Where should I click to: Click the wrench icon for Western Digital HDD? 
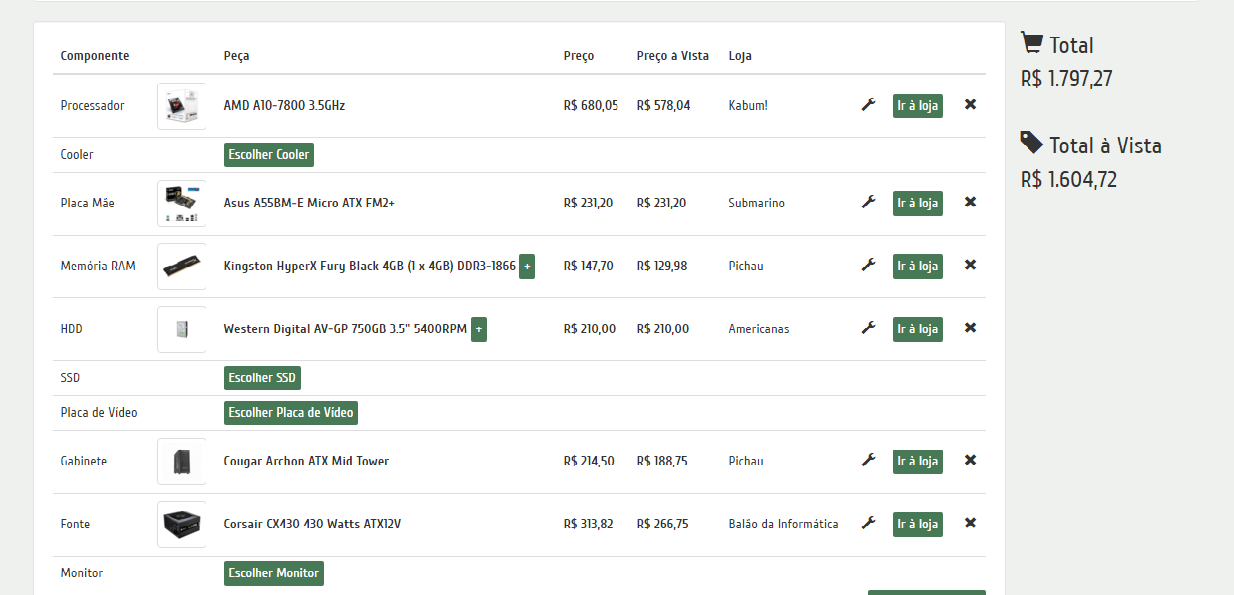[868, 328]
